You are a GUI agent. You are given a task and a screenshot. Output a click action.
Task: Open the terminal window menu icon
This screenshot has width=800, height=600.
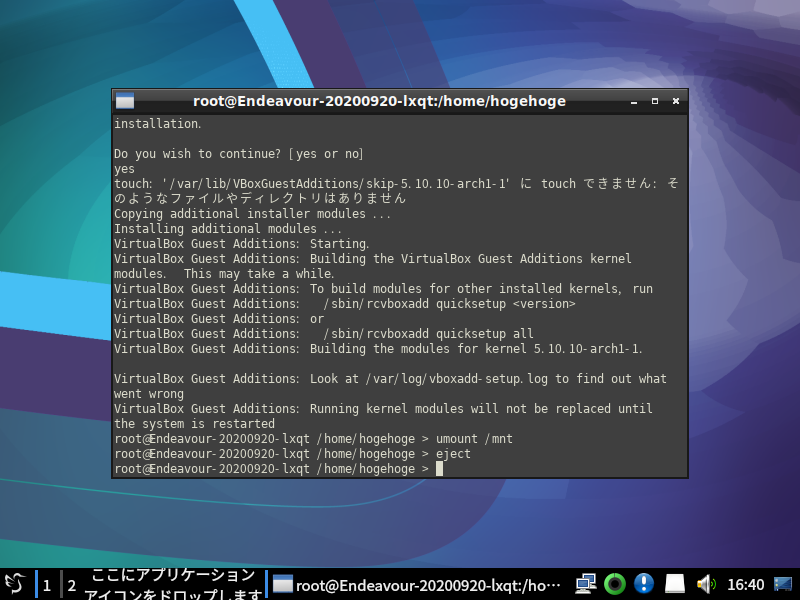tap(125, 101)
